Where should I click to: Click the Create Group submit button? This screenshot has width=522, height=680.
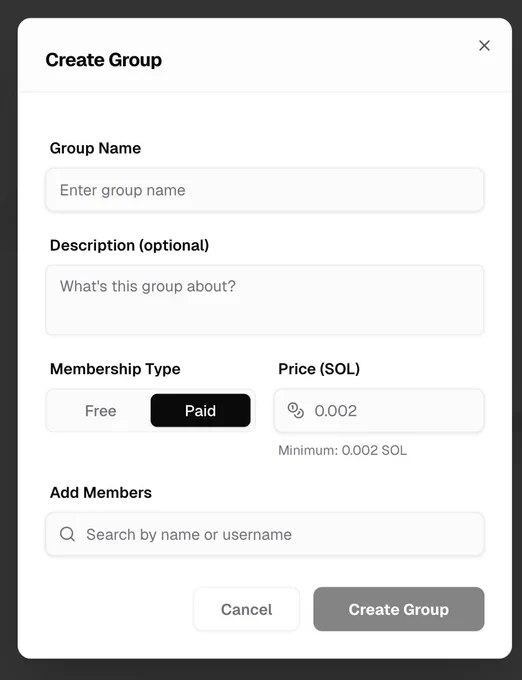[398, 609]
